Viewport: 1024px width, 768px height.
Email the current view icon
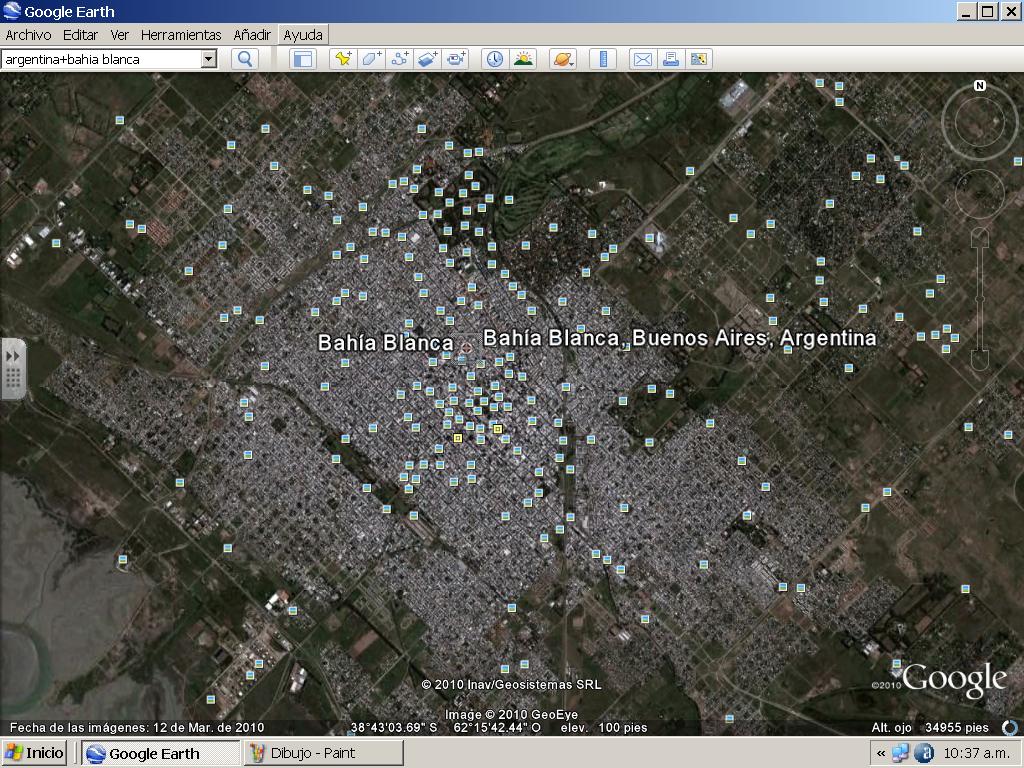643,59
